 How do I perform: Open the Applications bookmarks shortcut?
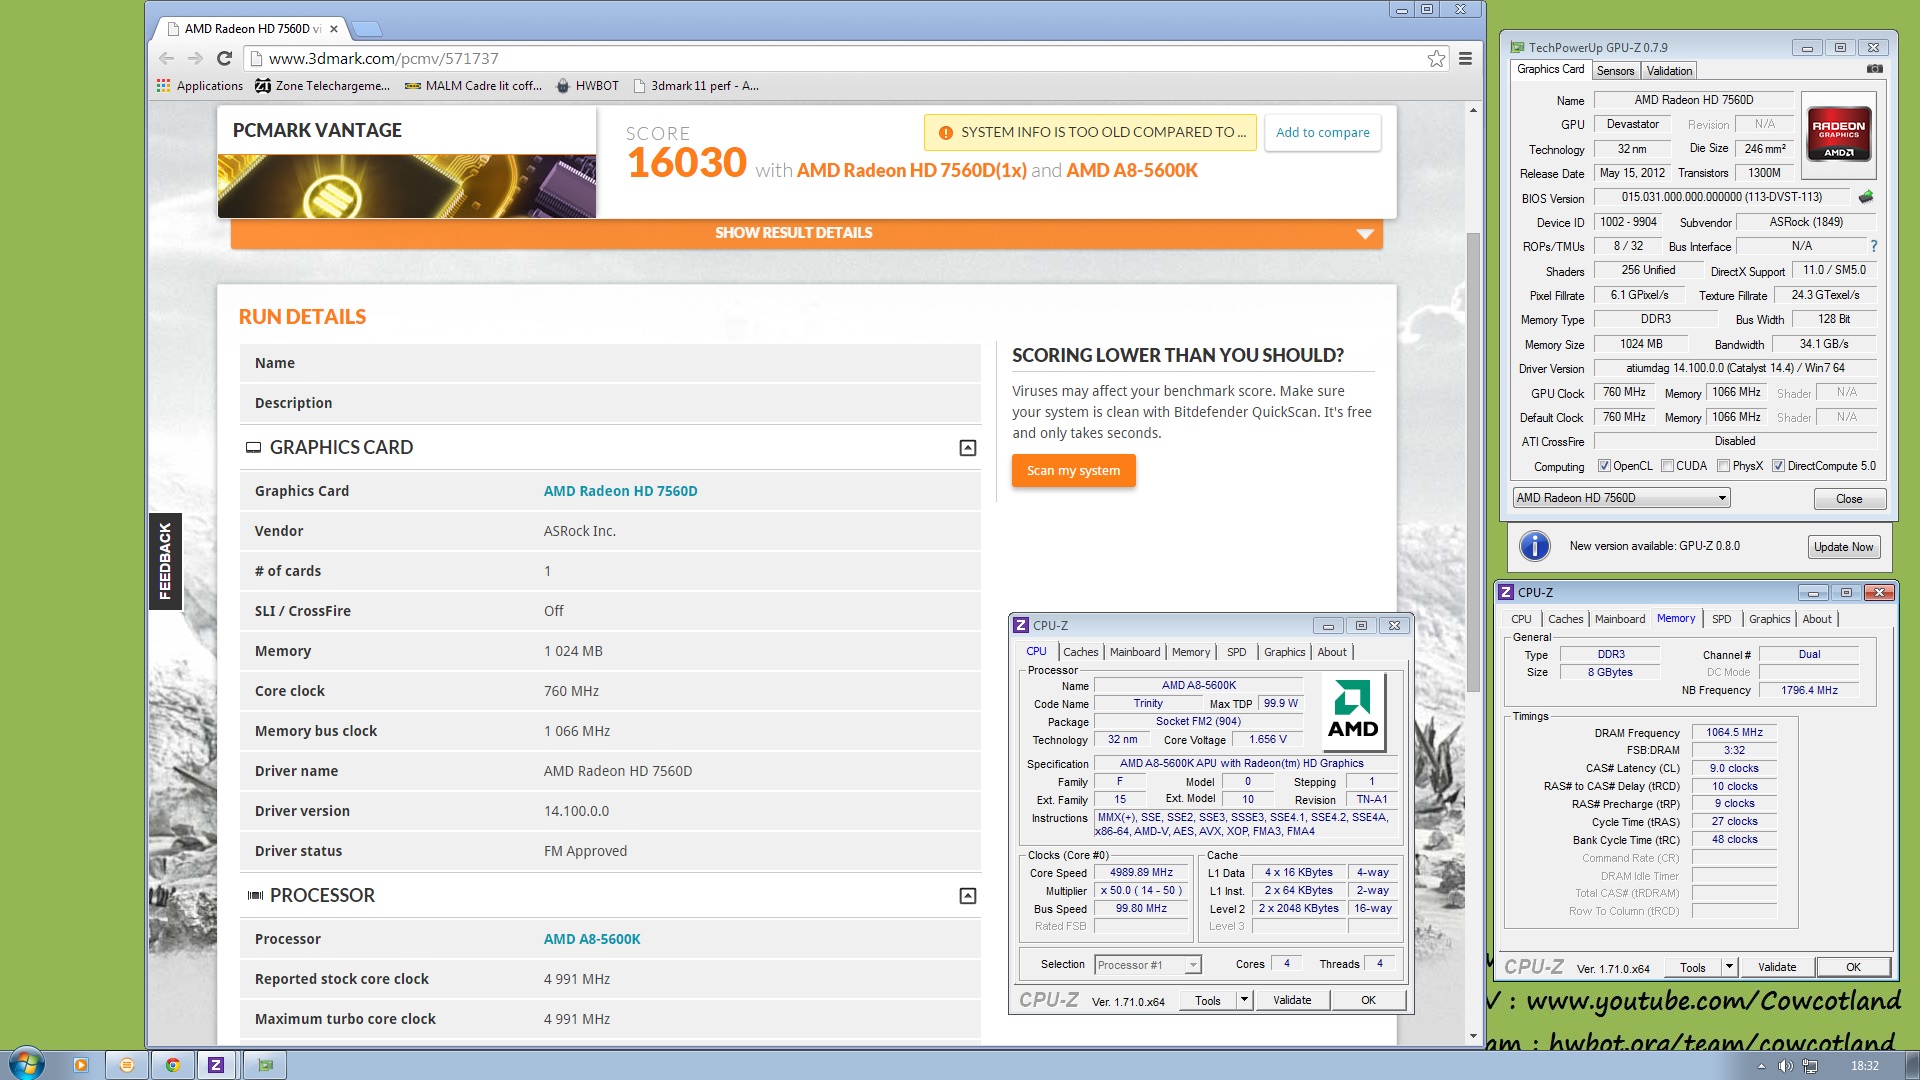click(200, 86)
